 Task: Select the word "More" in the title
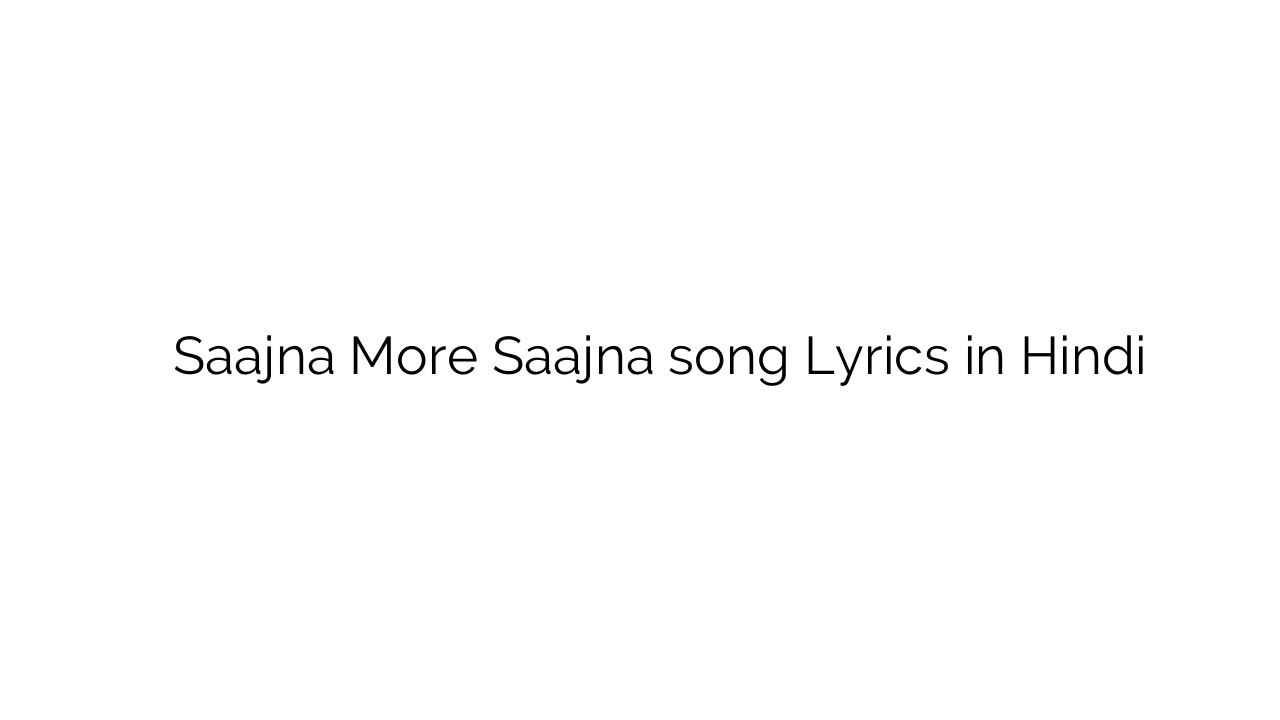click(413, 357)
